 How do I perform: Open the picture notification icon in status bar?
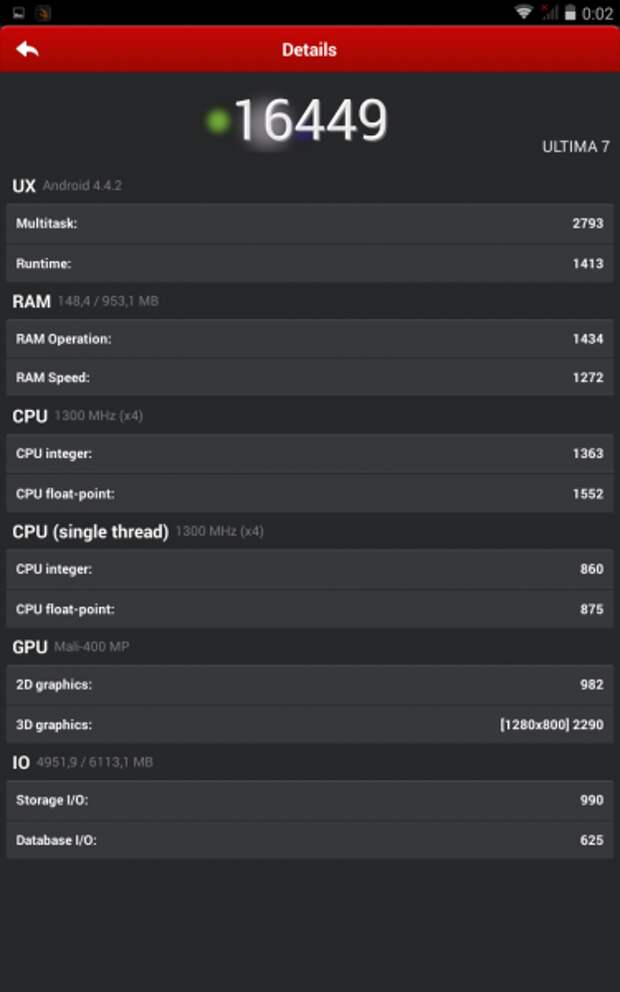(18, 12)
